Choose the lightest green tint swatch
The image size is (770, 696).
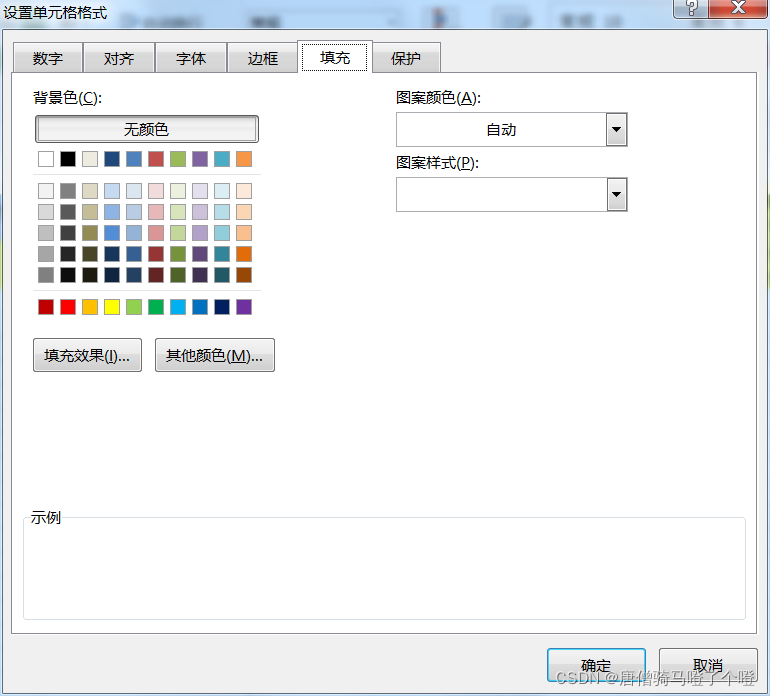[x=178, y=191]
